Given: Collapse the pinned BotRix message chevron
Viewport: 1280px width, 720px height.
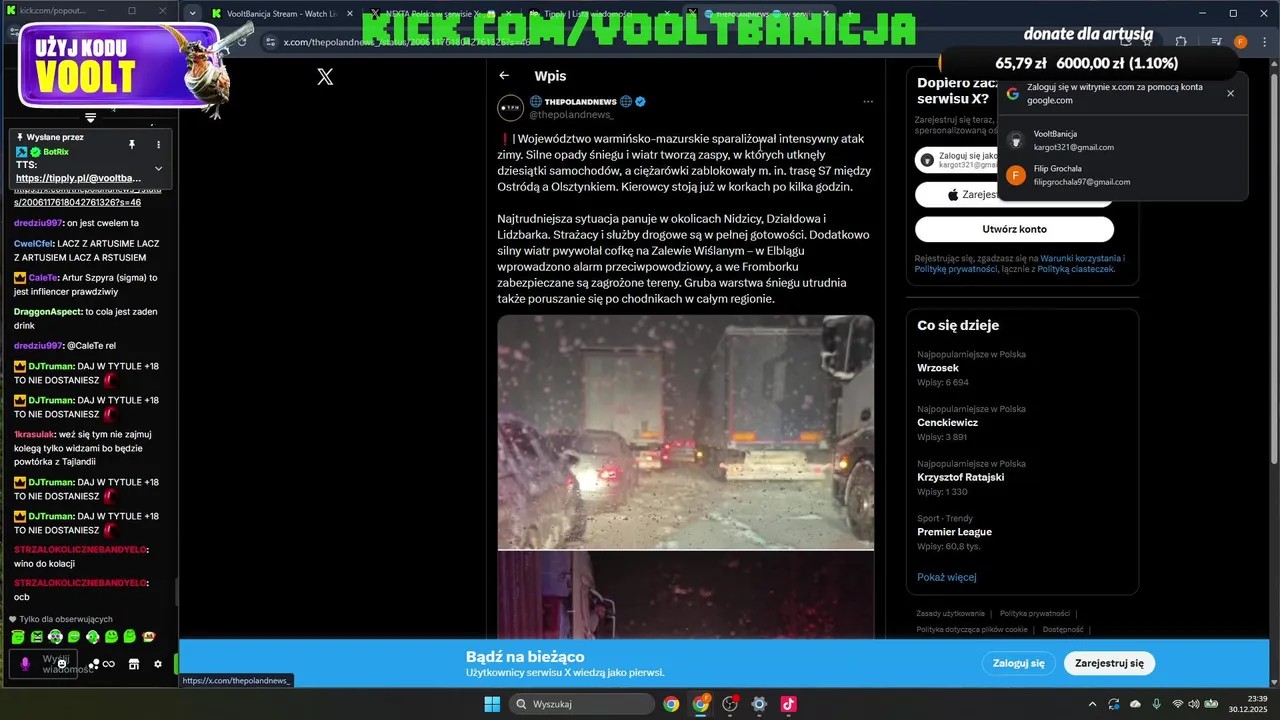Looking at the screenshot, I should pyautogui.click(x=158, y=168).
